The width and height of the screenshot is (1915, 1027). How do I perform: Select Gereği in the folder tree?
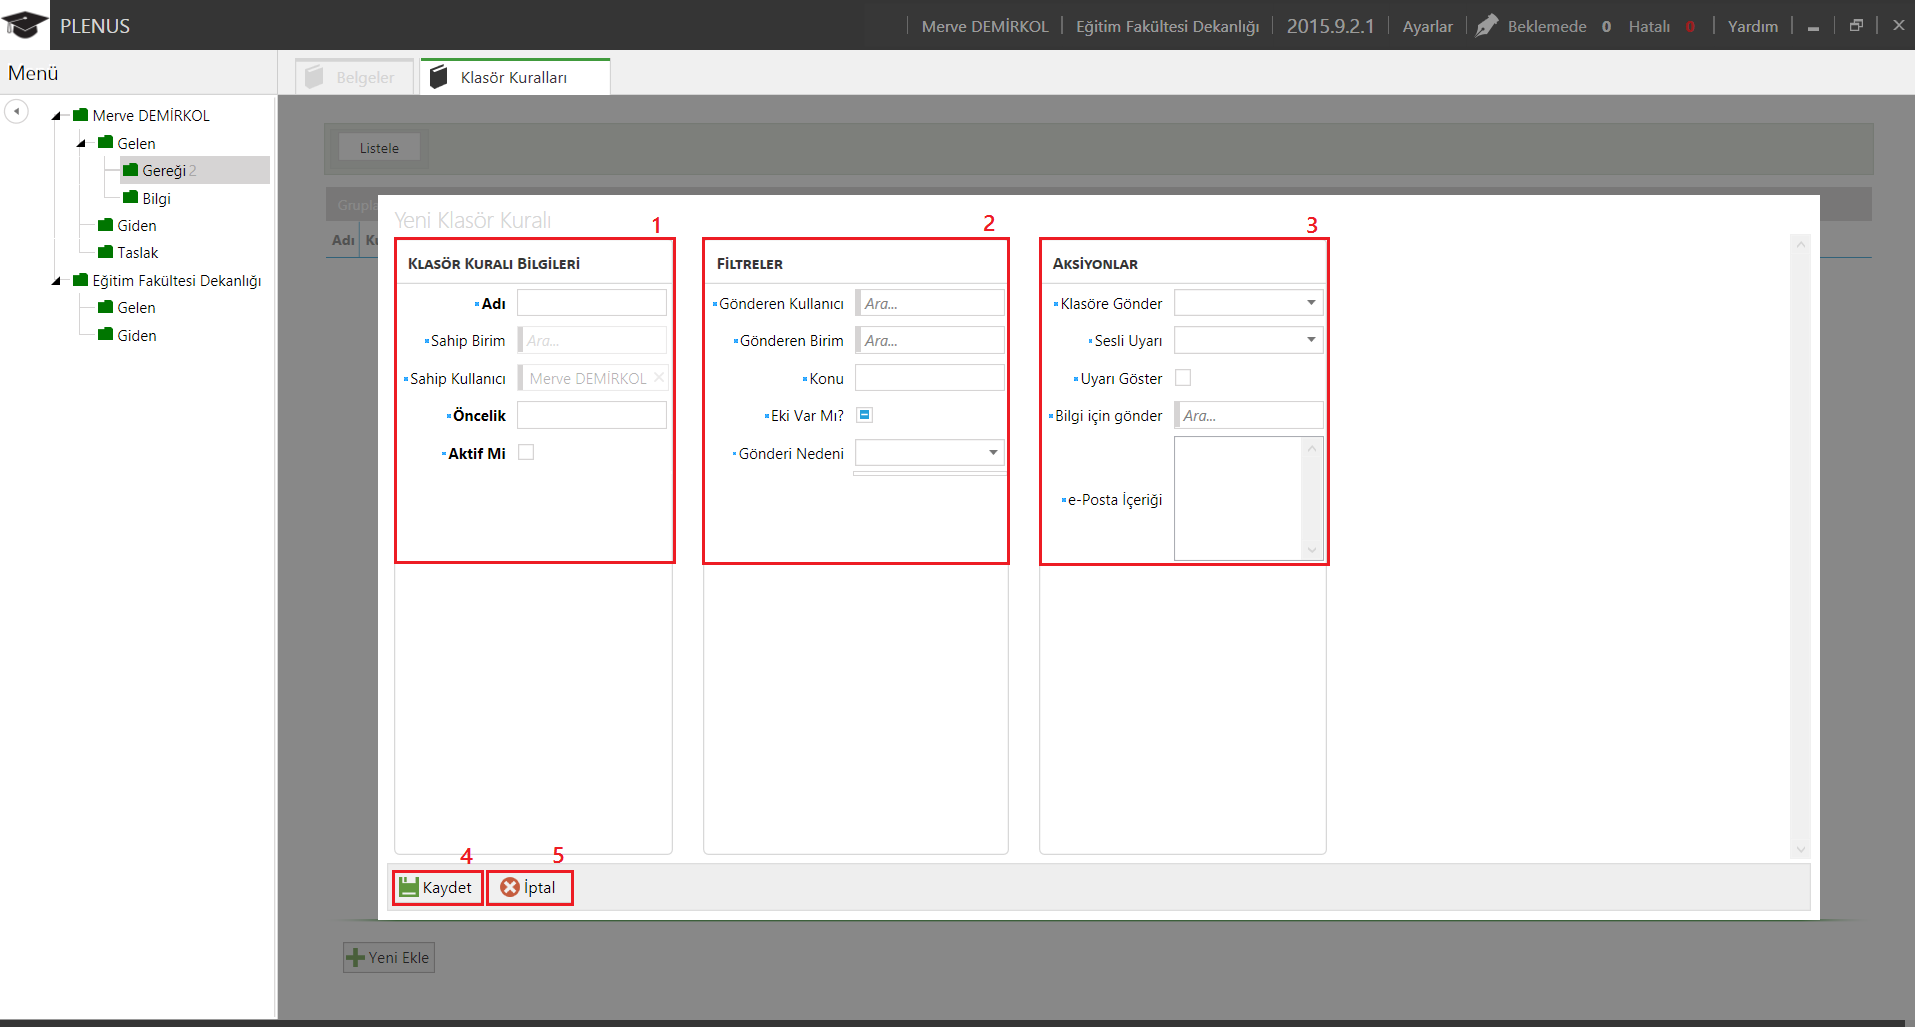click(x=163, y=170)
